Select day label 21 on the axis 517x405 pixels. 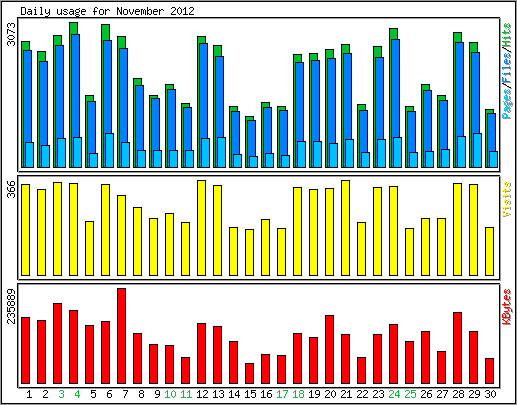click(x=346, y=394)
